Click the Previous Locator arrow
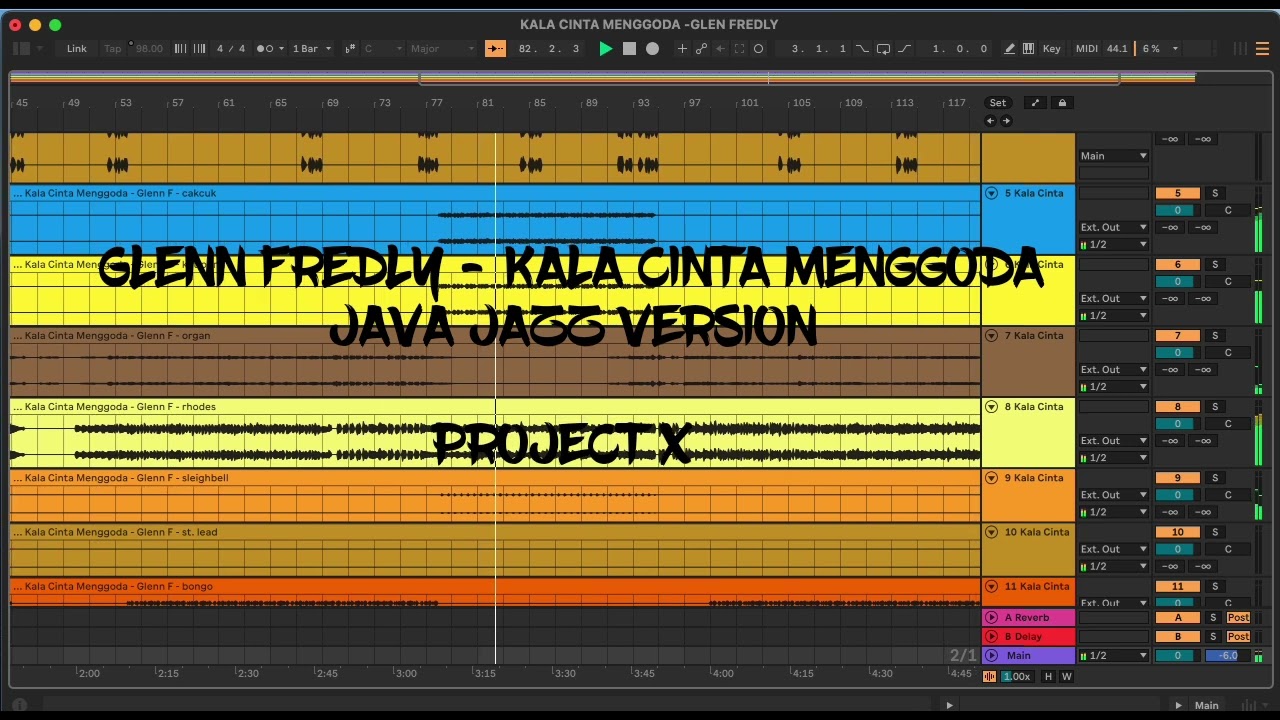 pyautogui.click(x=990, y=121)
